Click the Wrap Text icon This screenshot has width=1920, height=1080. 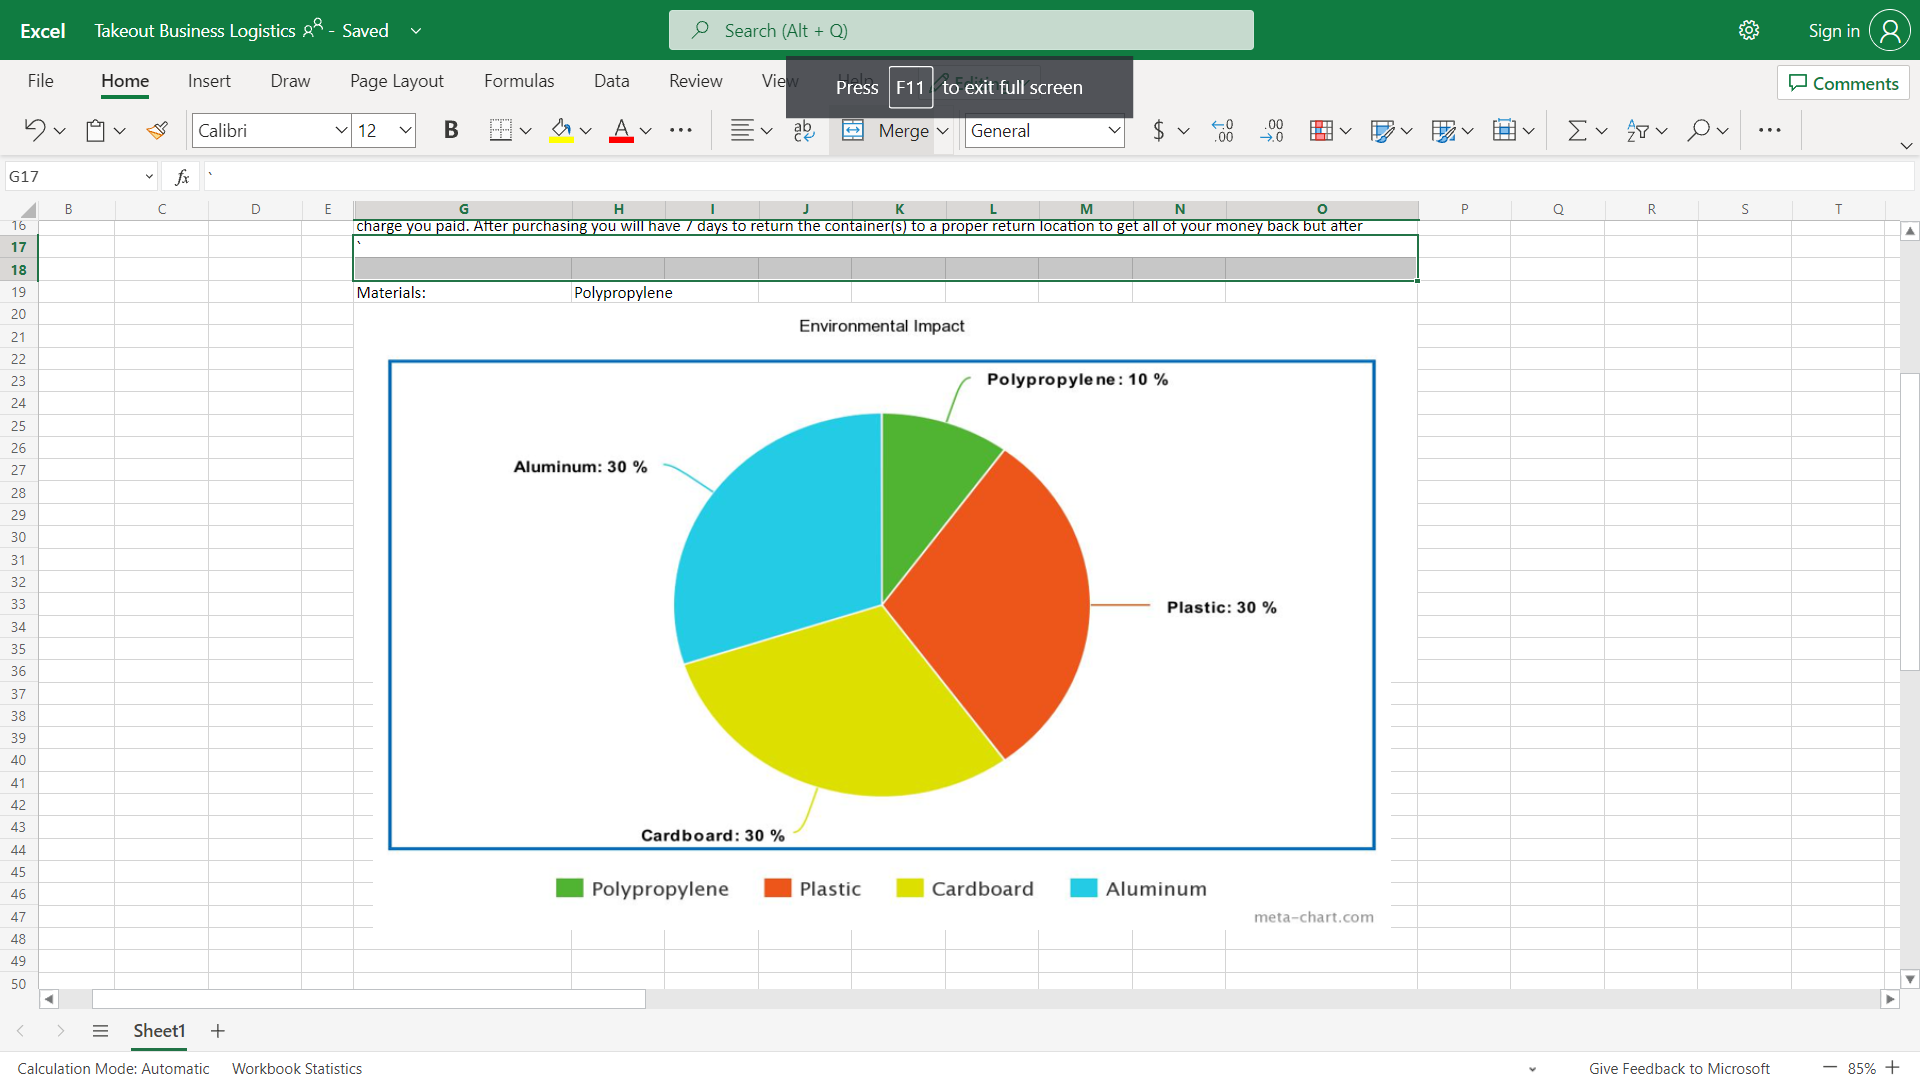pos(804,130)
